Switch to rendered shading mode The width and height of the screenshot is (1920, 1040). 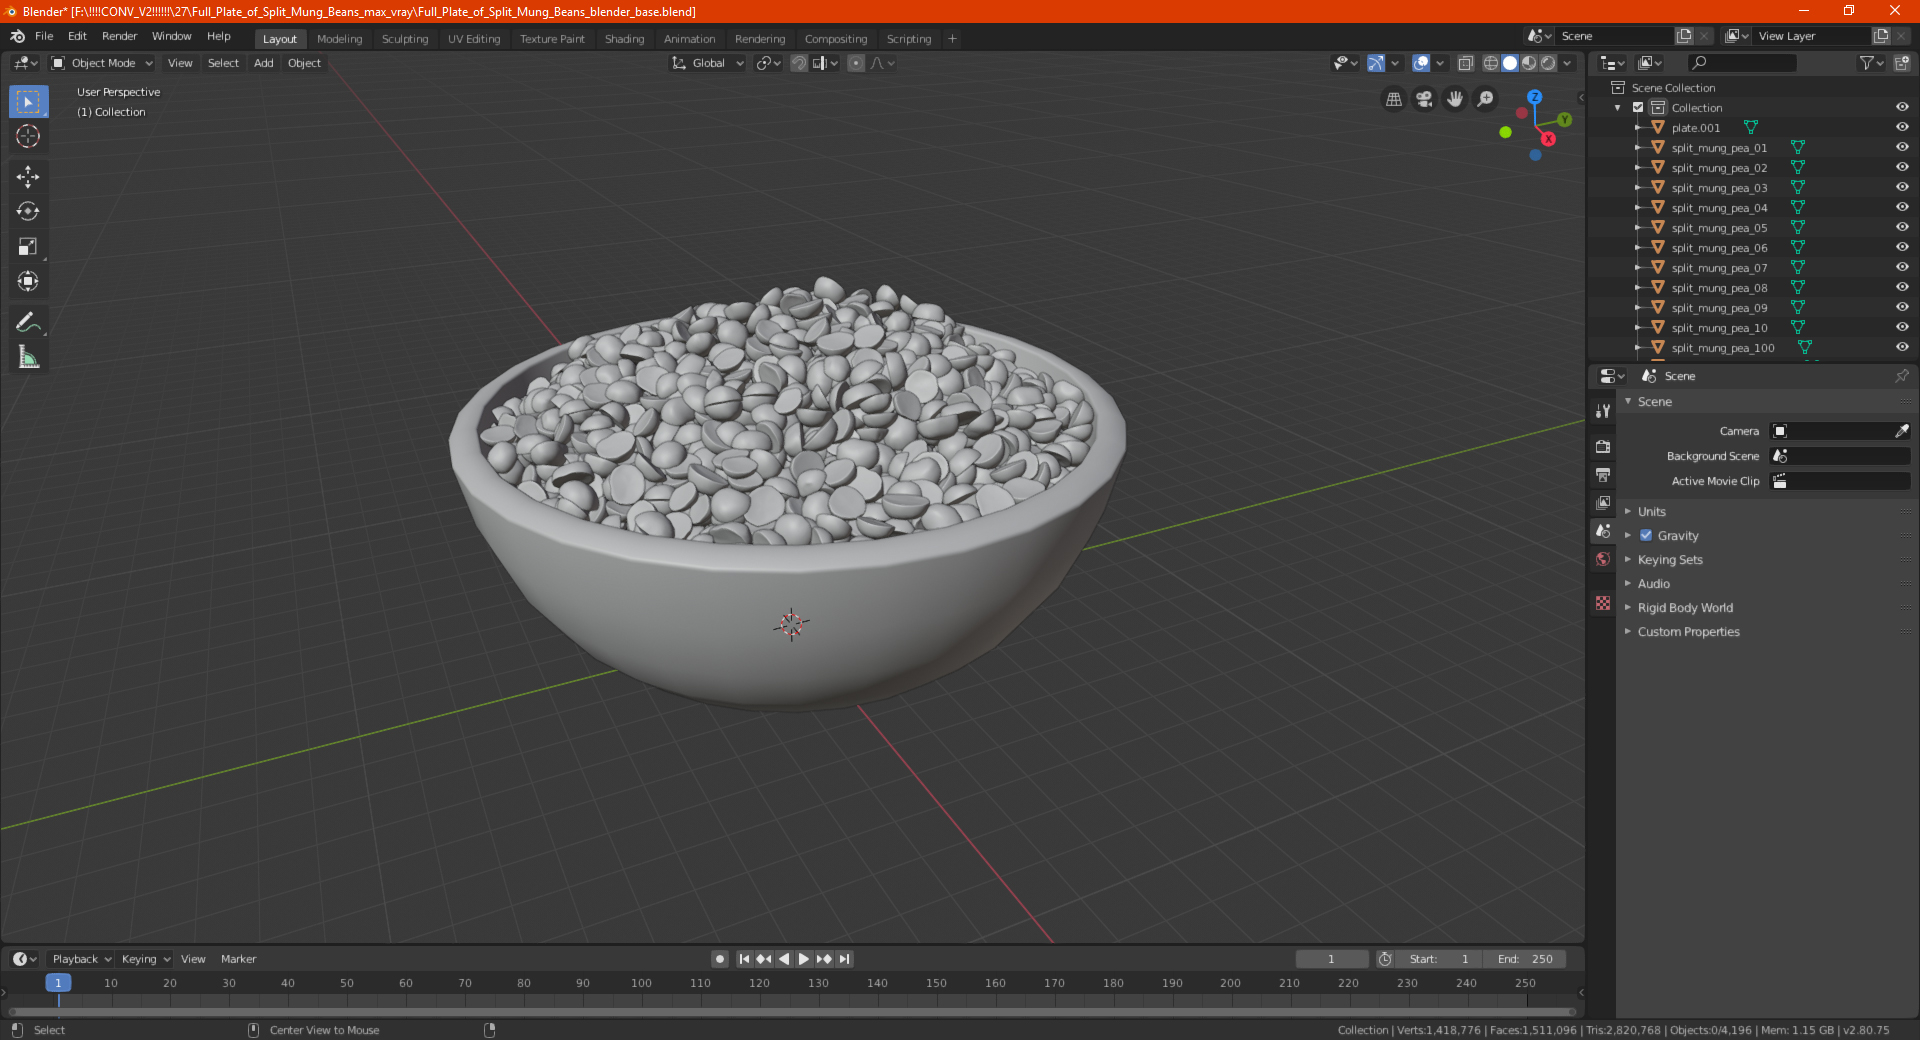tap(1548, 63)
